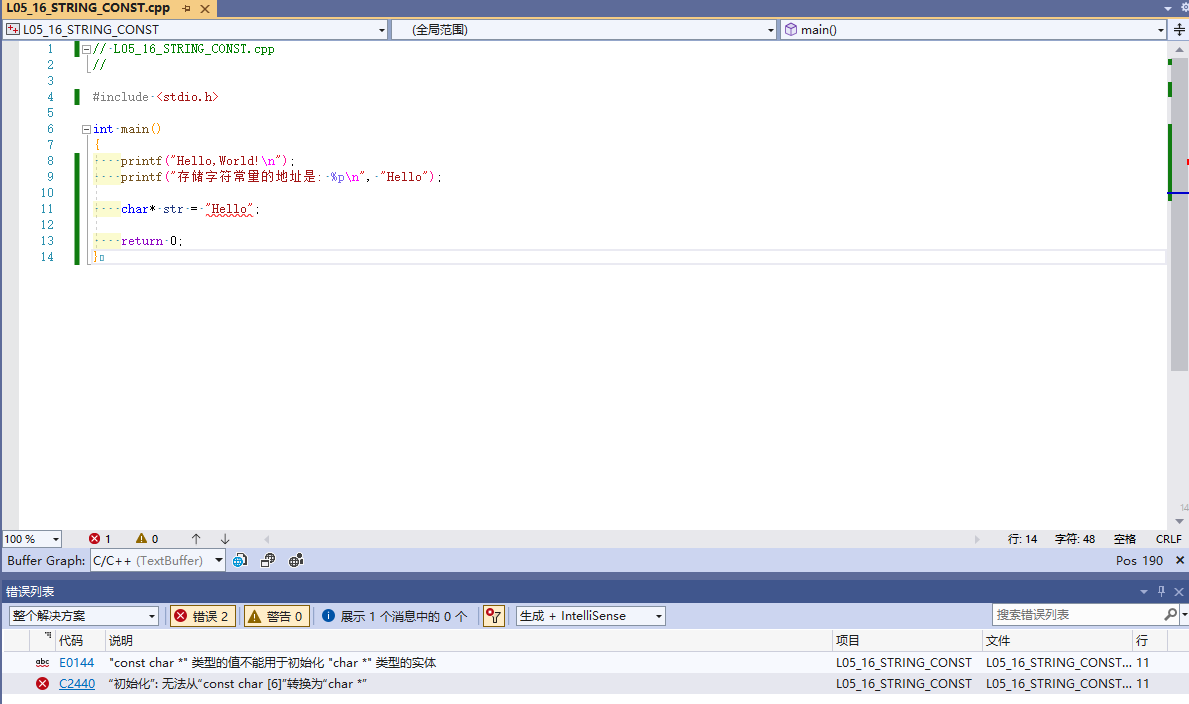Click the horizontal scroll right arrow
Image resolution: width=1189 pixels, height=704 pixels.
(x=977, y=539)
